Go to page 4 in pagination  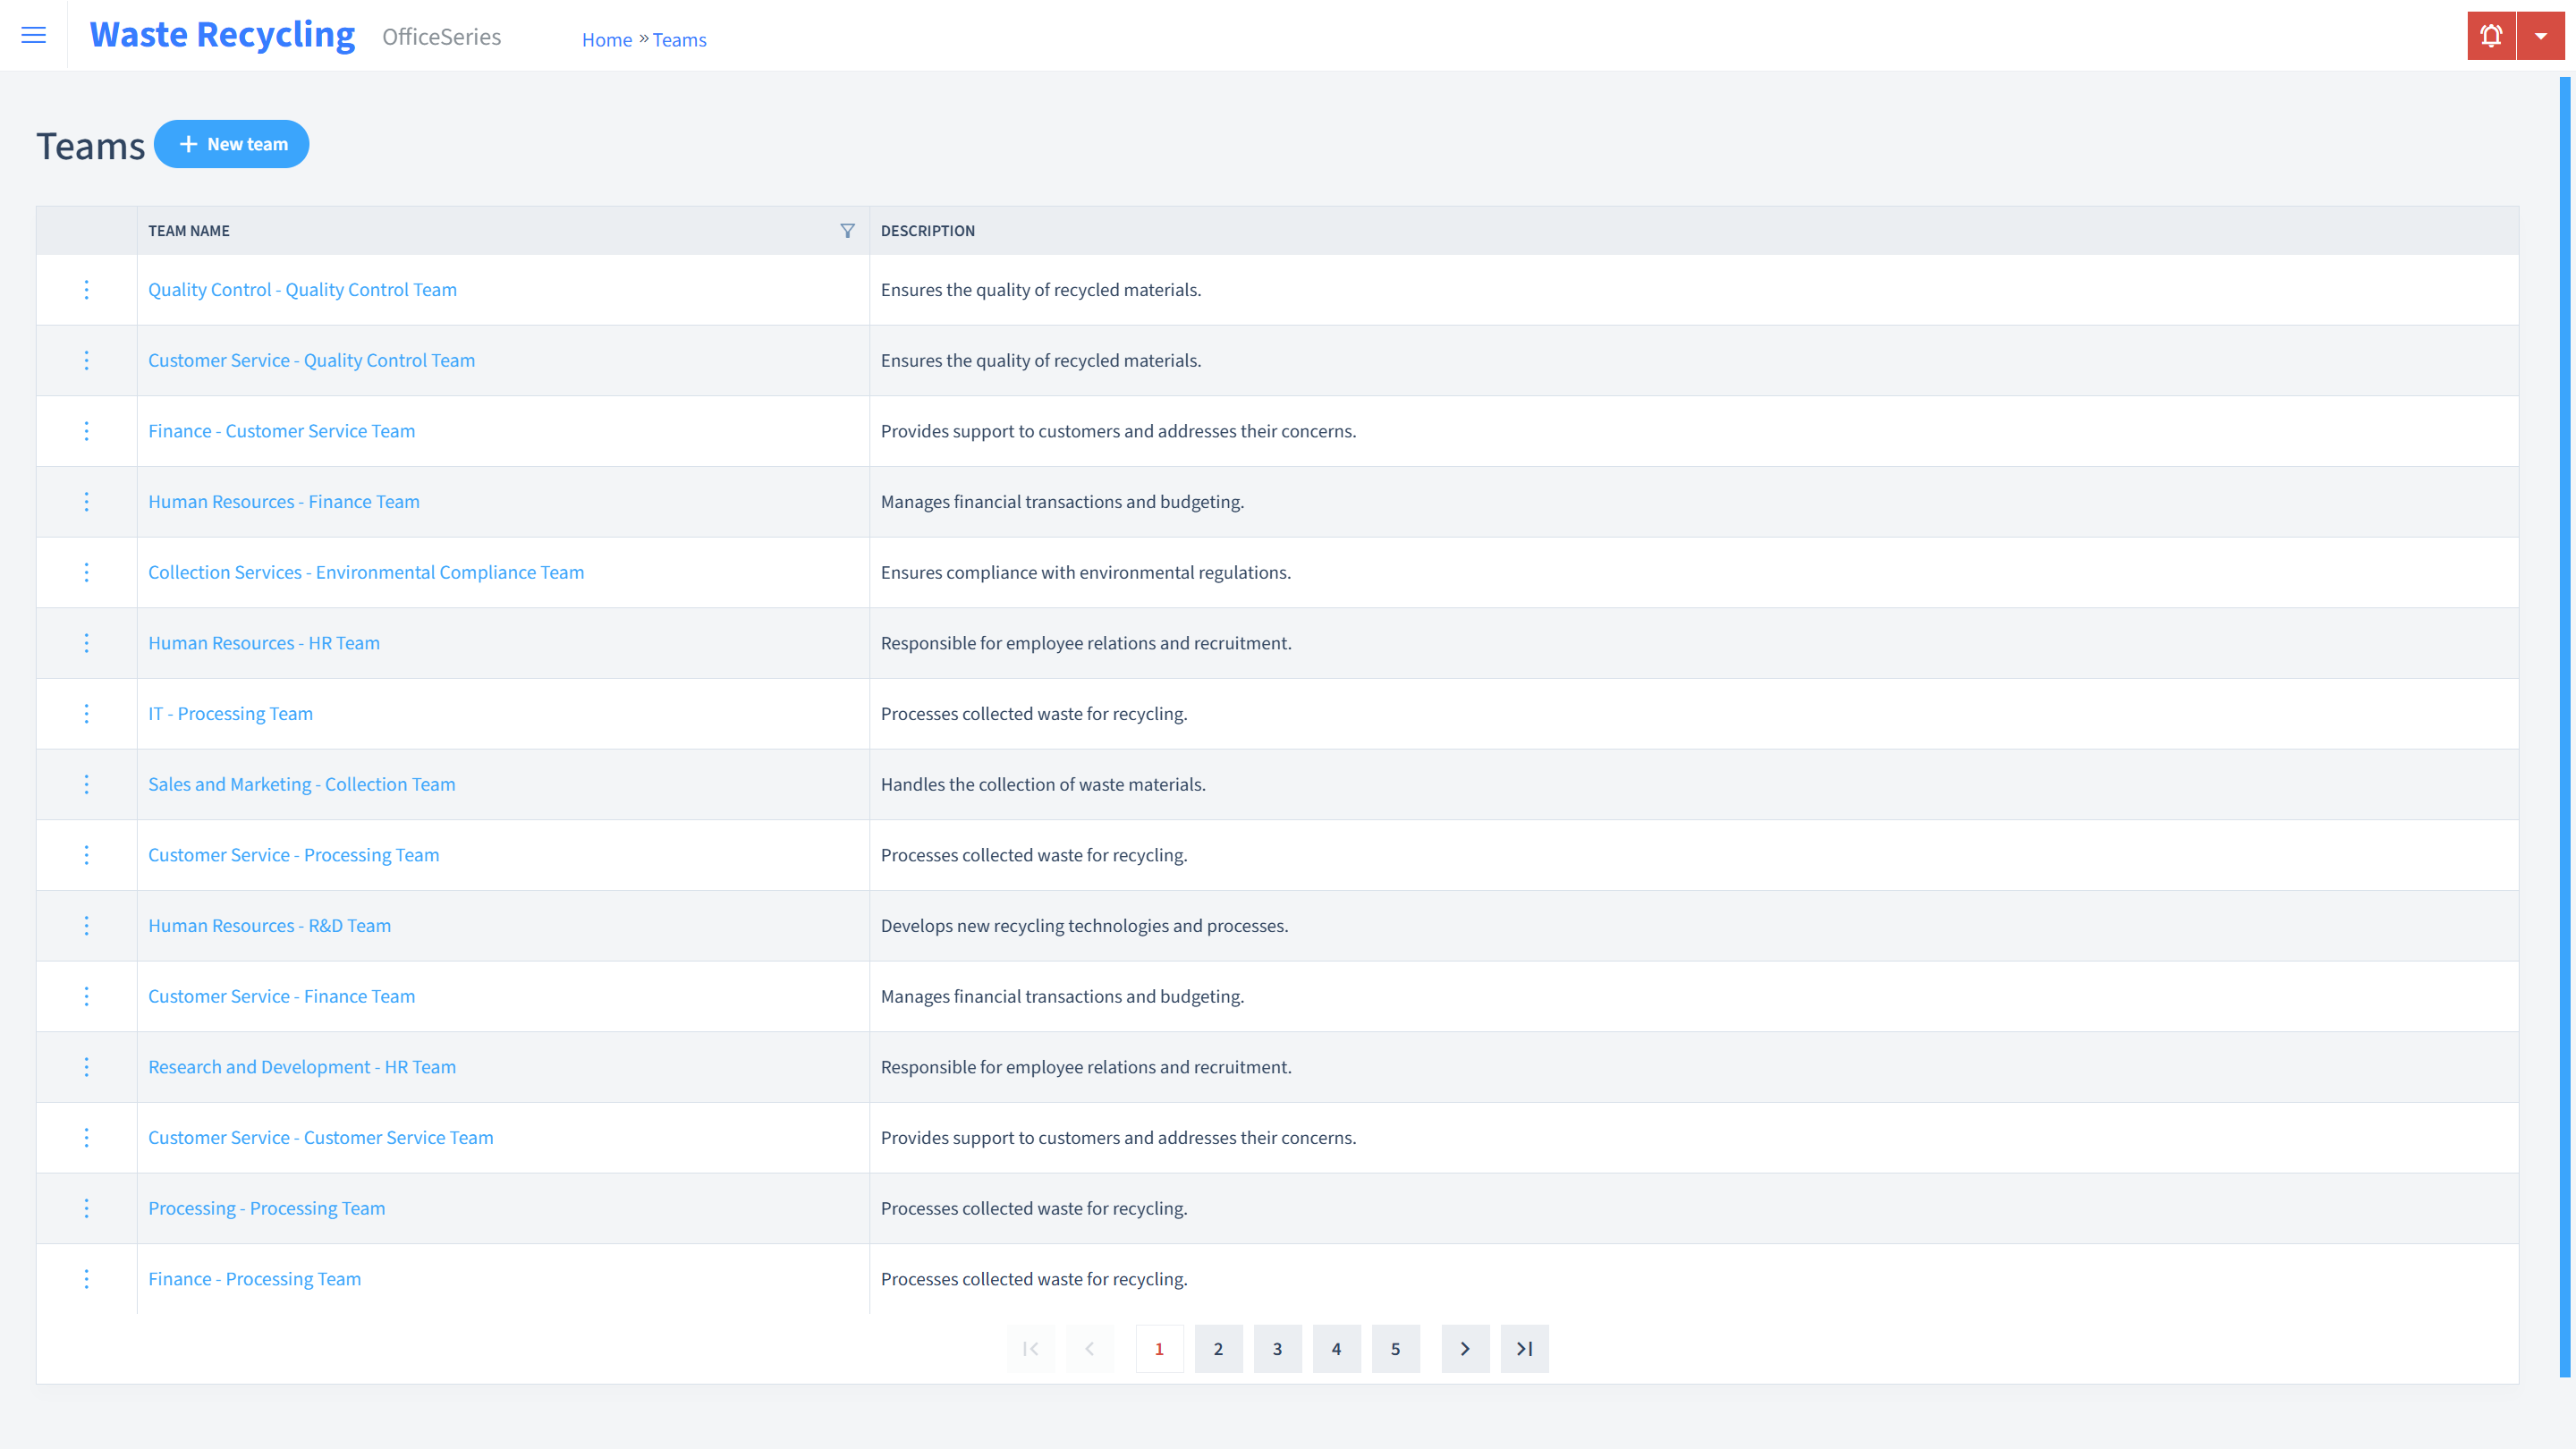pos(1335,1348)
